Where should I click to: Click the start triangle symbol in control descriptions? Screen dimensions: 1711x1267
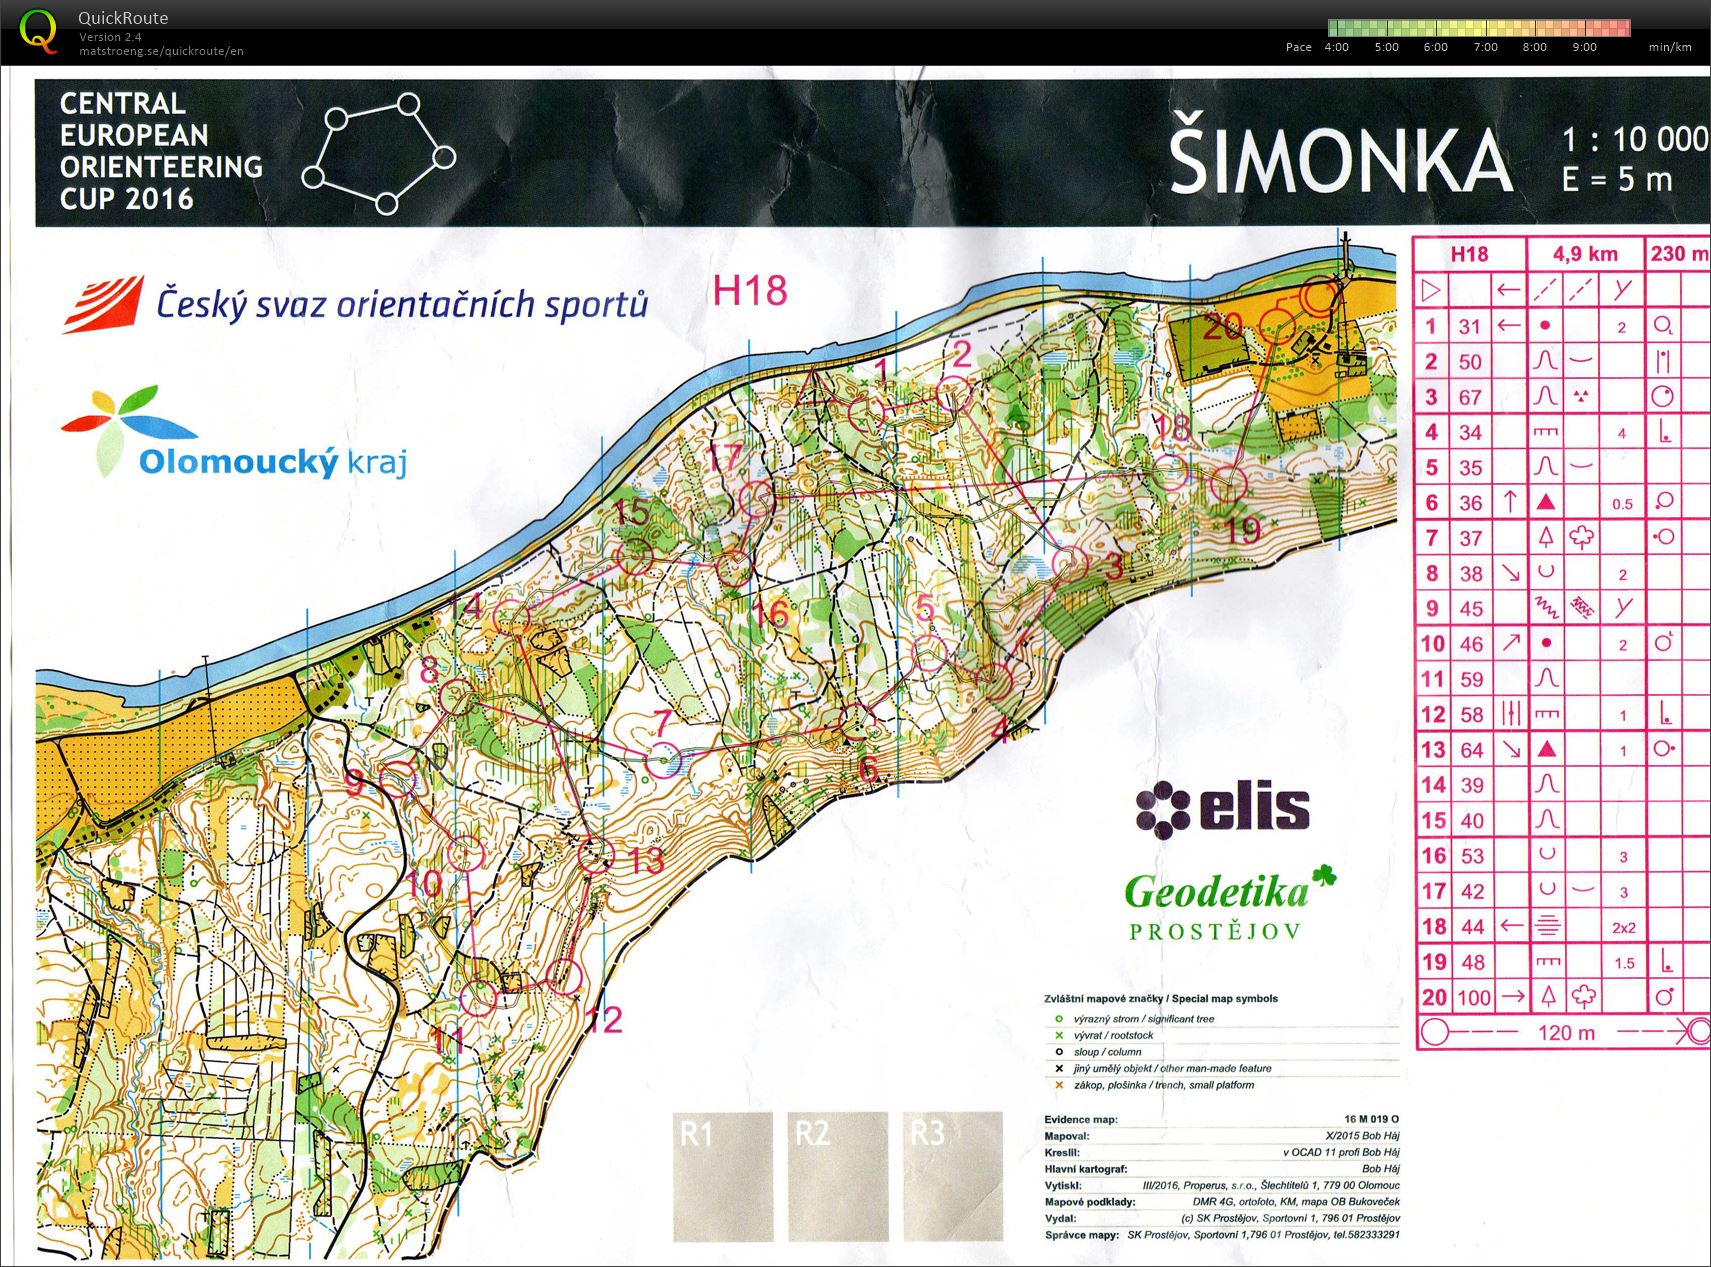(1431, 291)
